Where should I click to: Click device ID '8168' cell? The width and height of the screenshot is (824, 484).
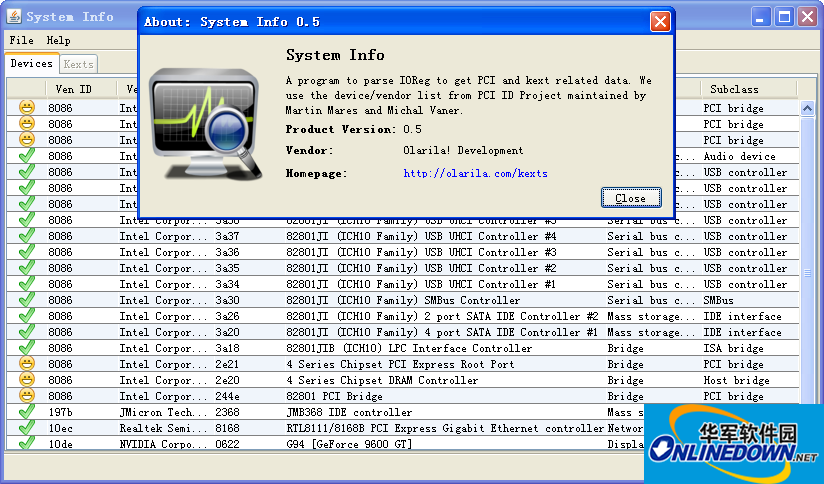pos(227,428)
